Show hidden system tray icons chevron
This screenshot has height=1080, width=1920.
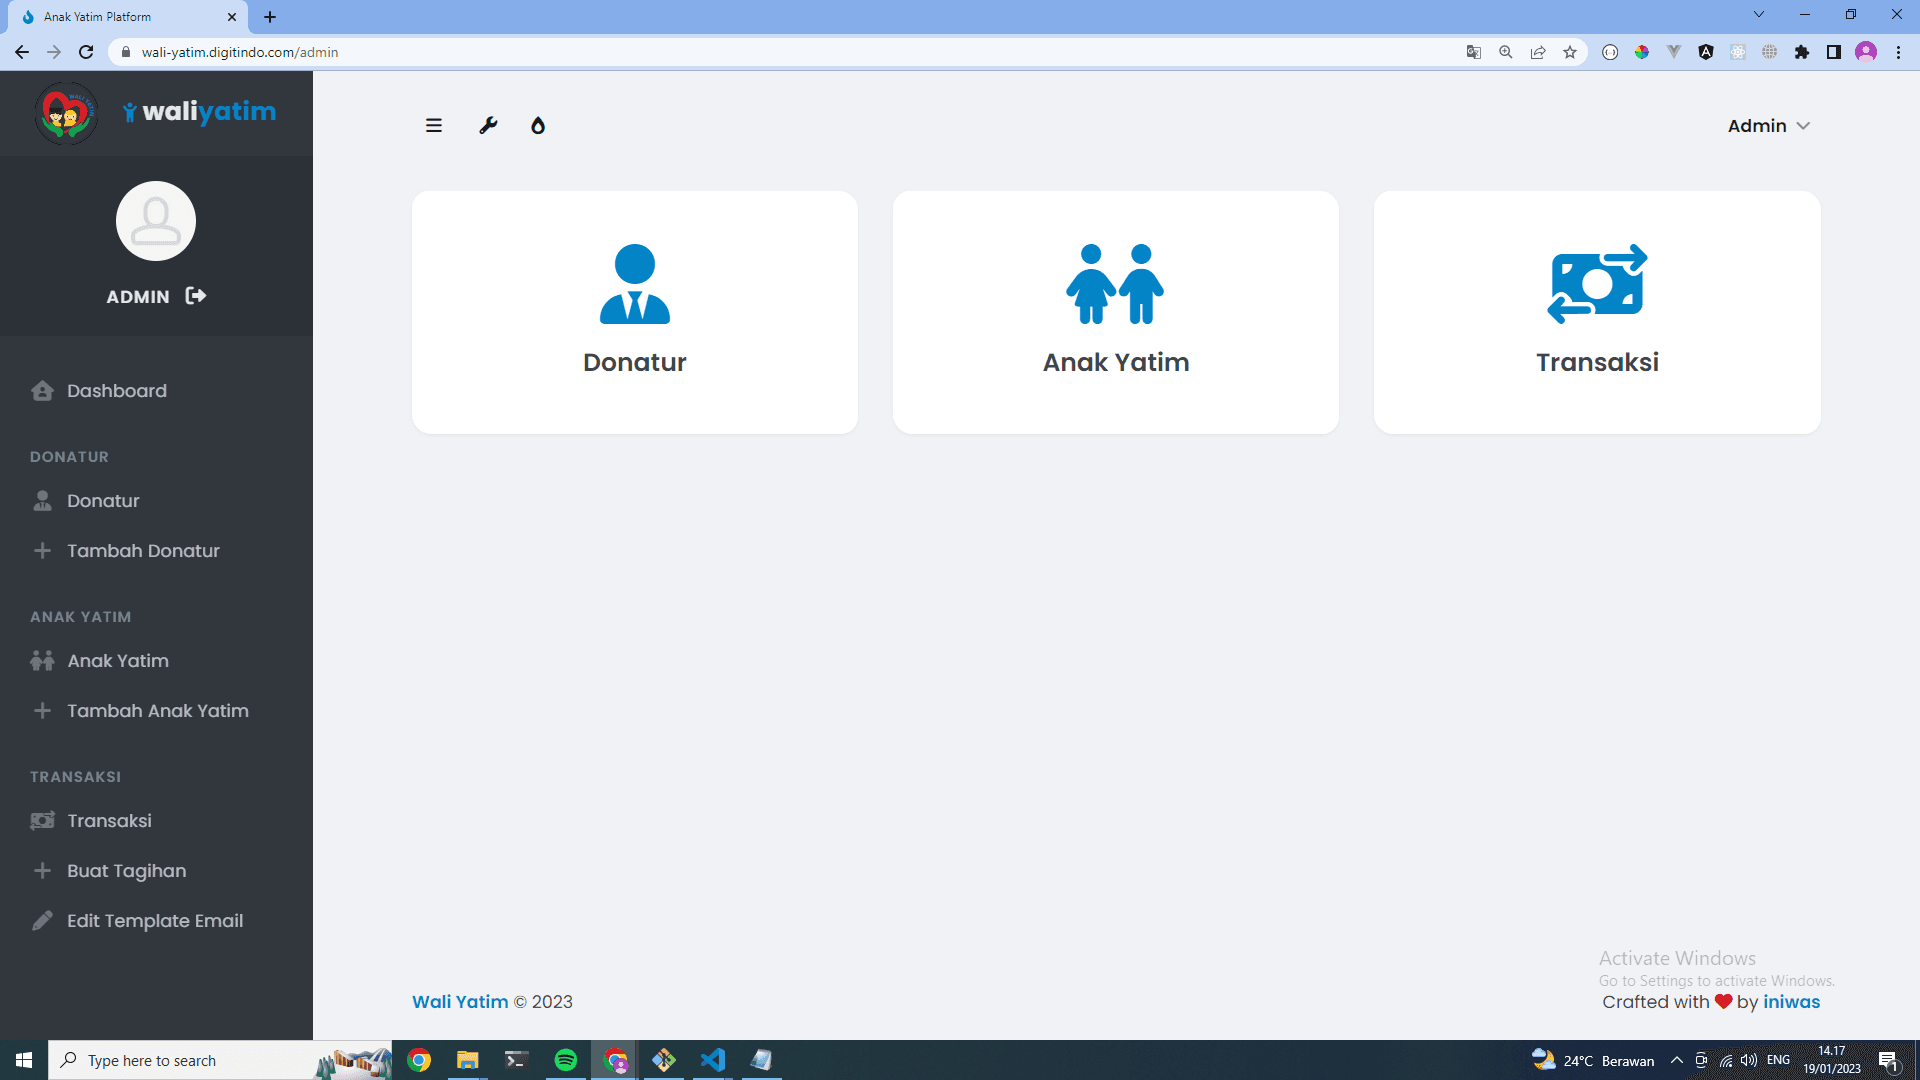pyautogui.click(x=1677, y=1060)
